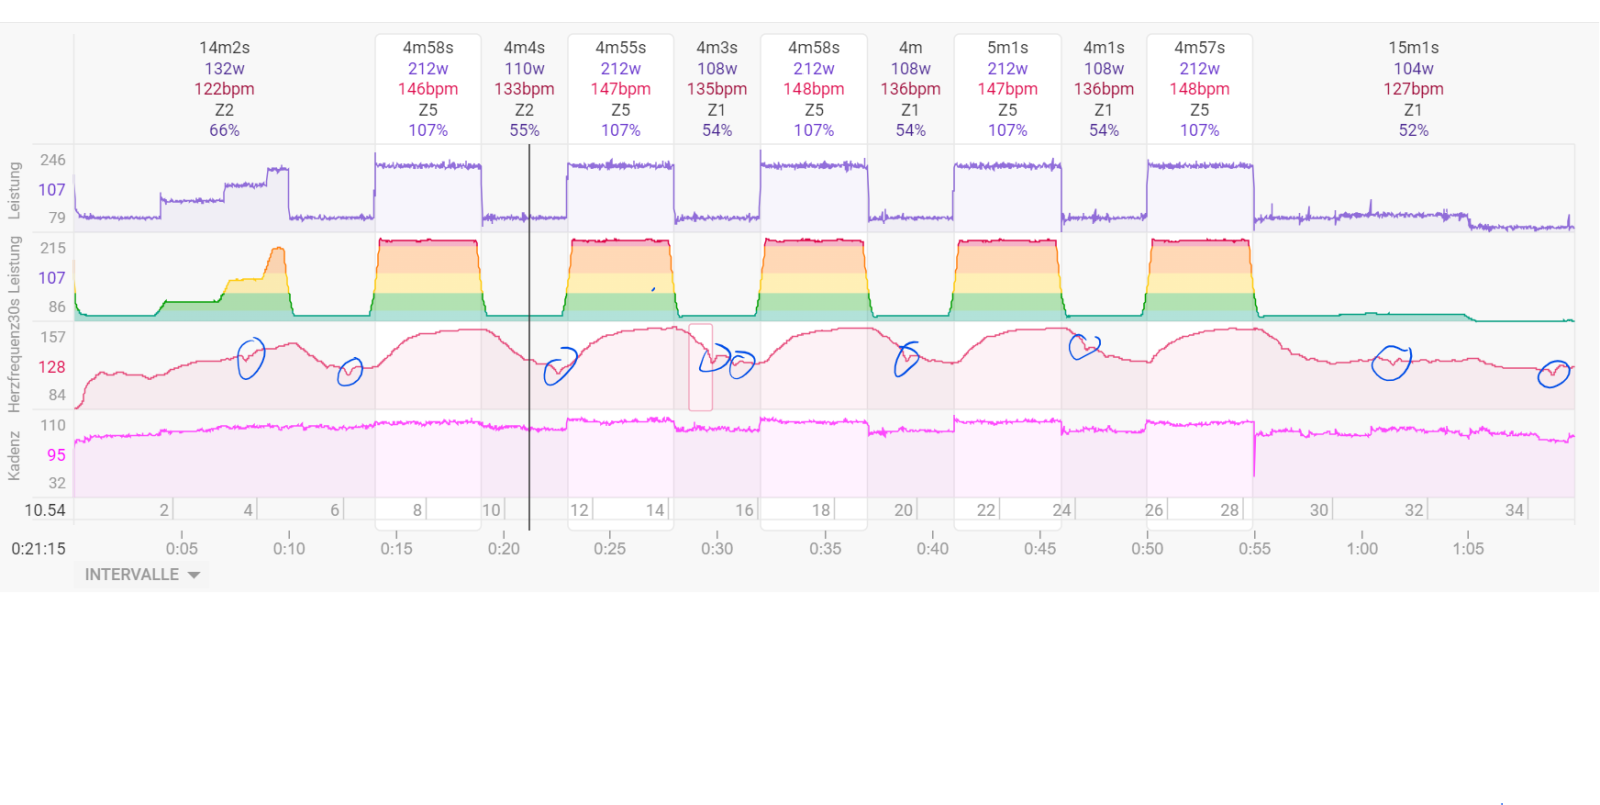
Task: Click the 0:40 time axis label
Action: click(933, 549)
